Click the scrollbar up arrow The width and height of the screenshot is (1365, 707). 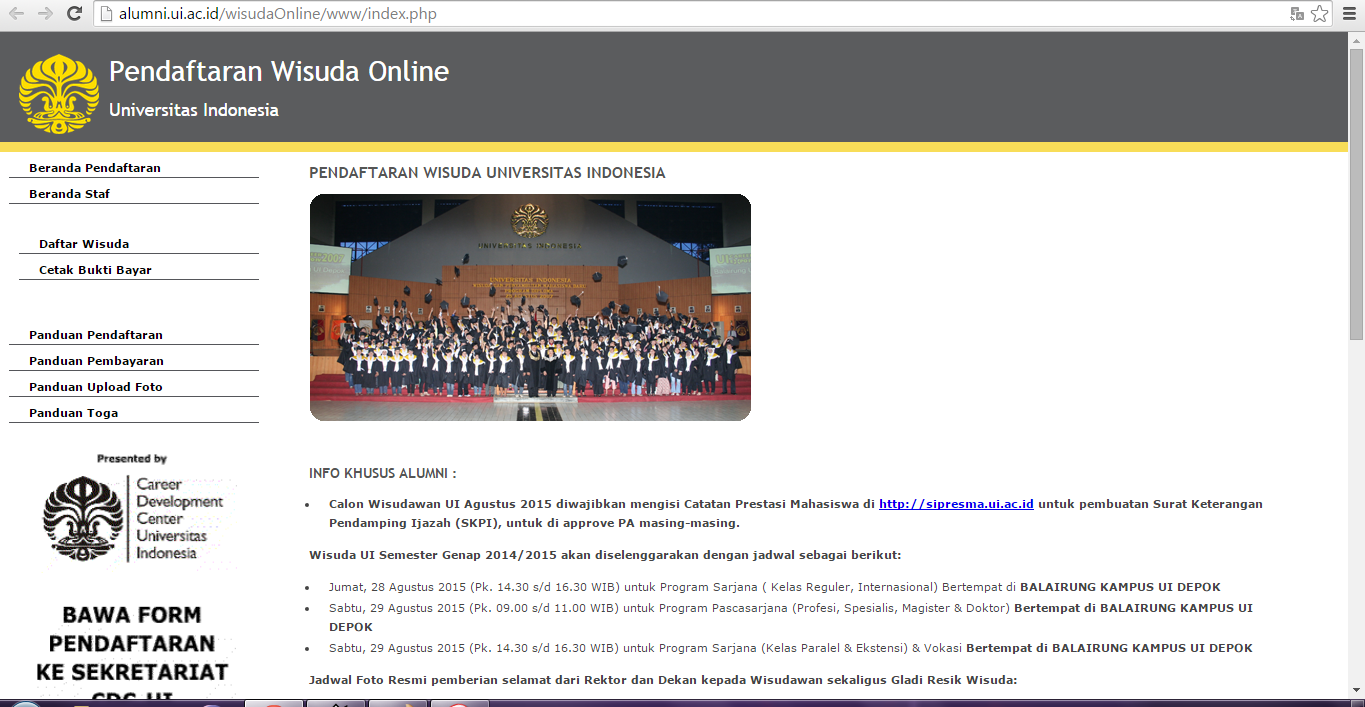tap(1357, 40)
